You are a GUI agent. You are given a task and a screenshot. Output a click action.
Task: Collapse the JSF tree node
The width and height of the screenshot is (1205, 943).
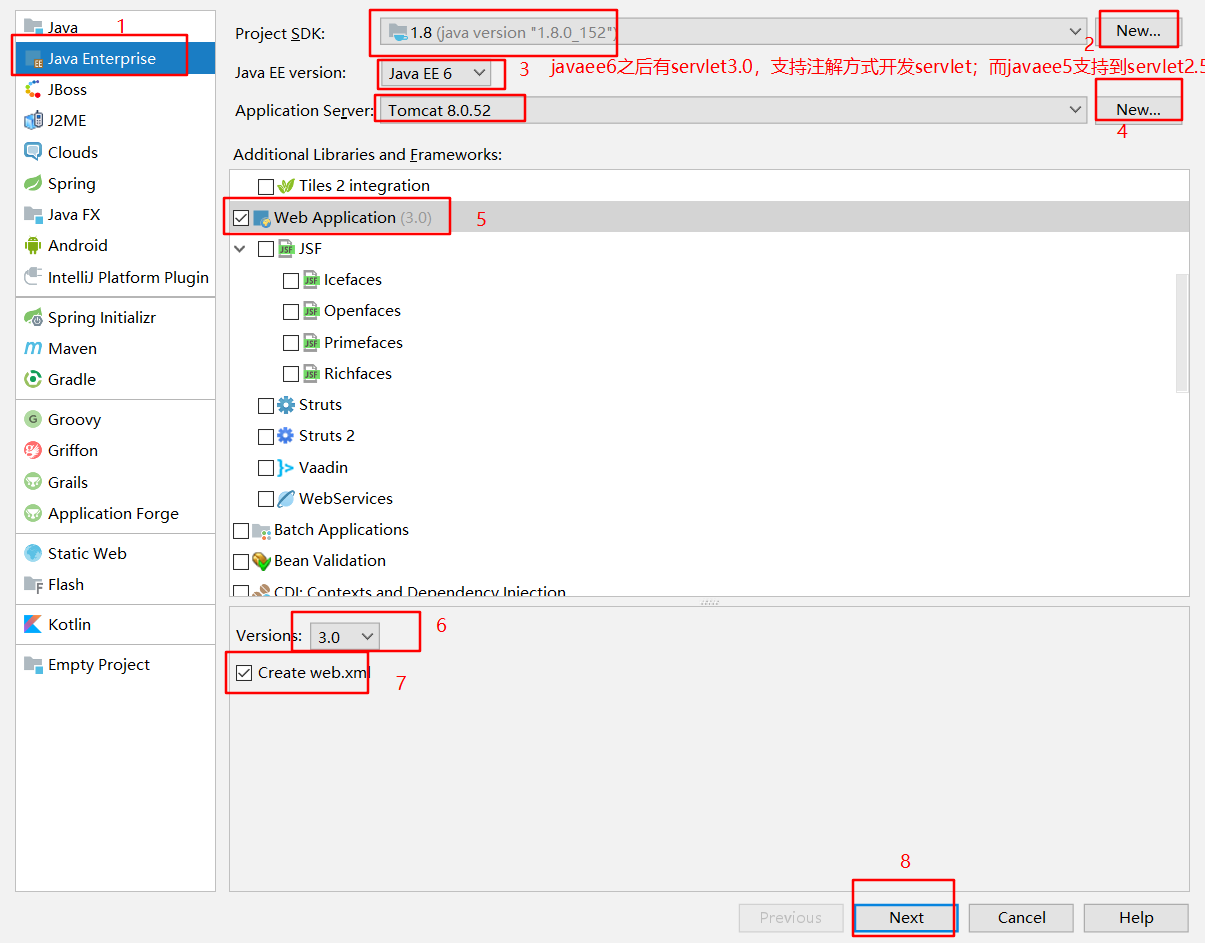[x=240, y=249]
